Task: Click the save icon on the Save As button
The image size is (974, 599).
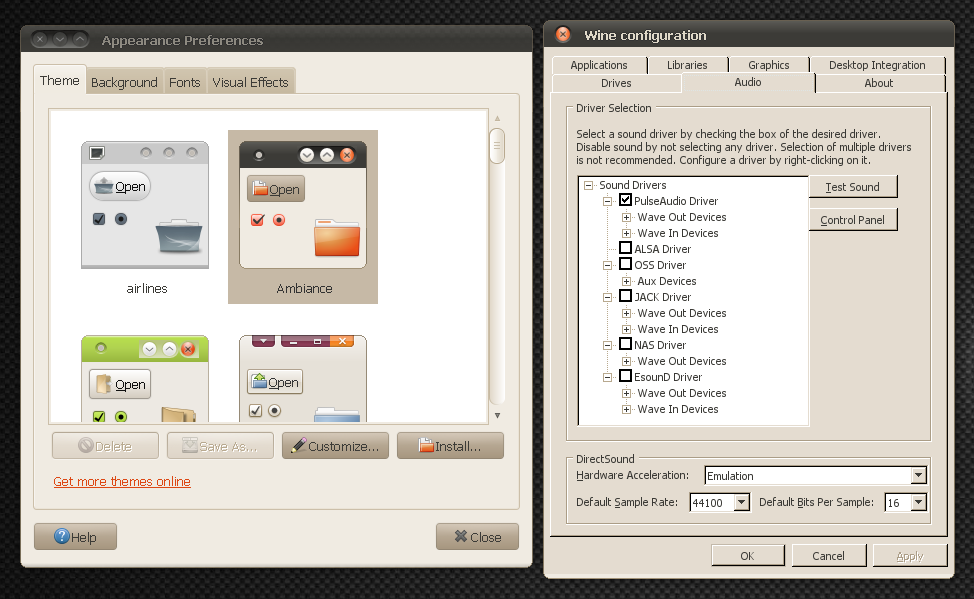Action: tap(190, 445)
